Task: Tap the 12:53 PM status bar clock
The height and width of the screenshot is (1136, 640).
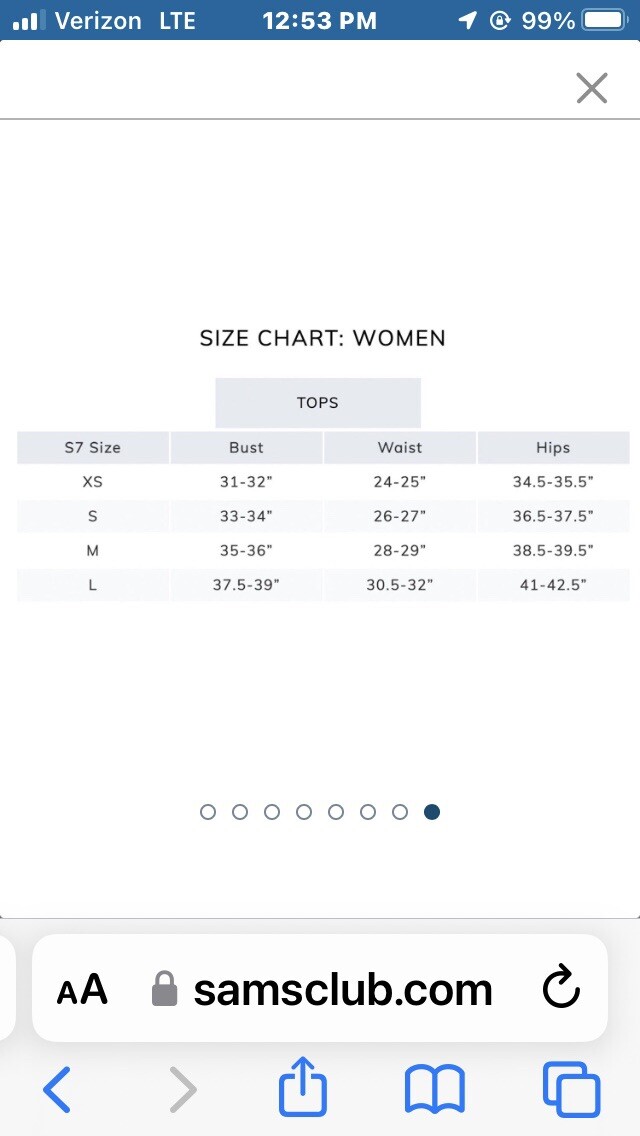Action: (x=320, y=20)
